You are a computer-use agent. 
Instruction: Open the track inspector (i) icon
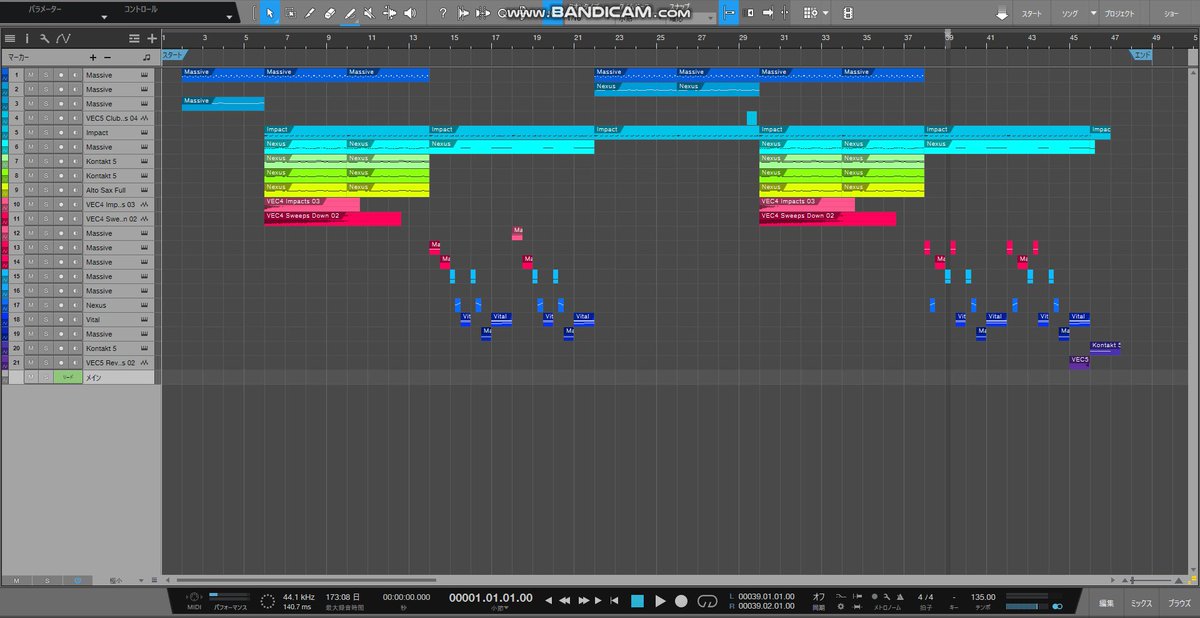coord(27,38)
